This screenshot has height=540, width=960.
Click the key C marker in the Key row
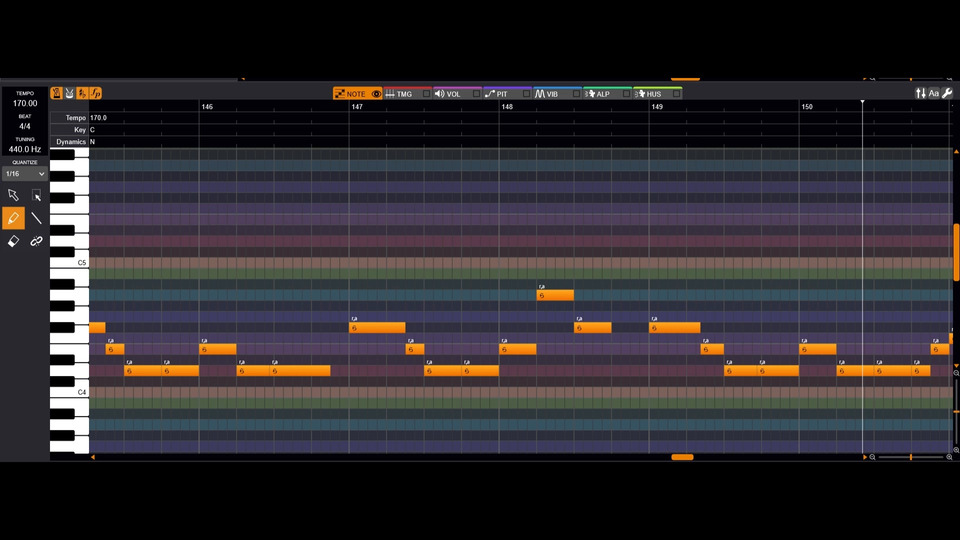pos(92,130)
